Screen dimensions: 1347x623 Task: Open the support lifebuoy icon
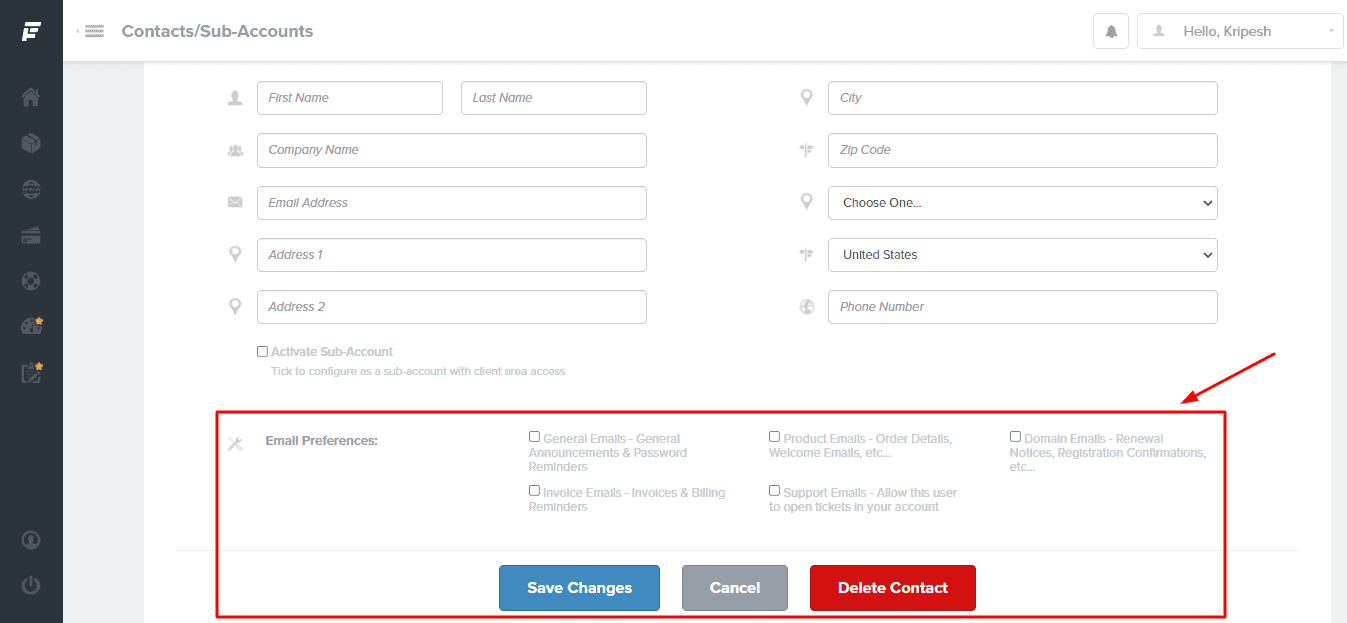pos(31,282)
